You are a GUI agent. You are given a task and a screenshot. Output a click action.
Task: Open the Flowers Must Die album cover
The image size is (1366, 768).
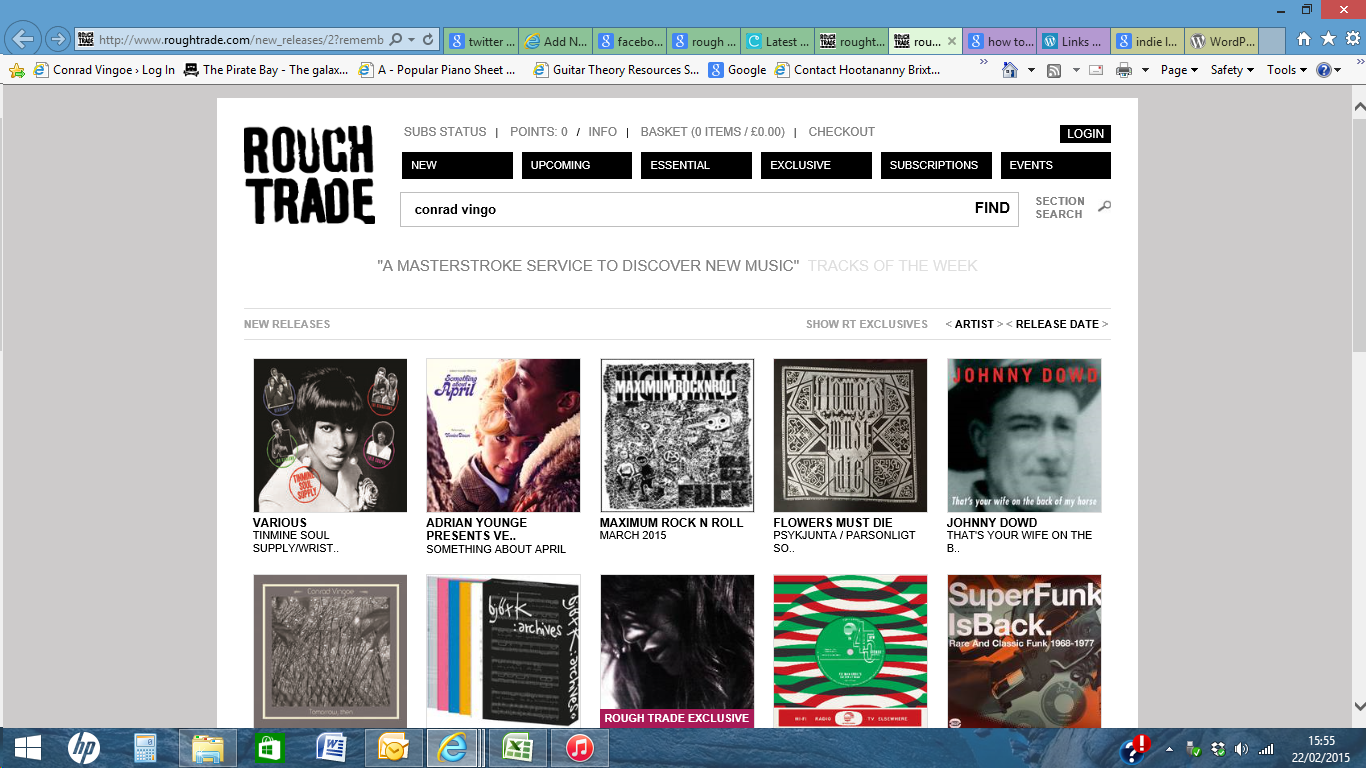[850, 435]
